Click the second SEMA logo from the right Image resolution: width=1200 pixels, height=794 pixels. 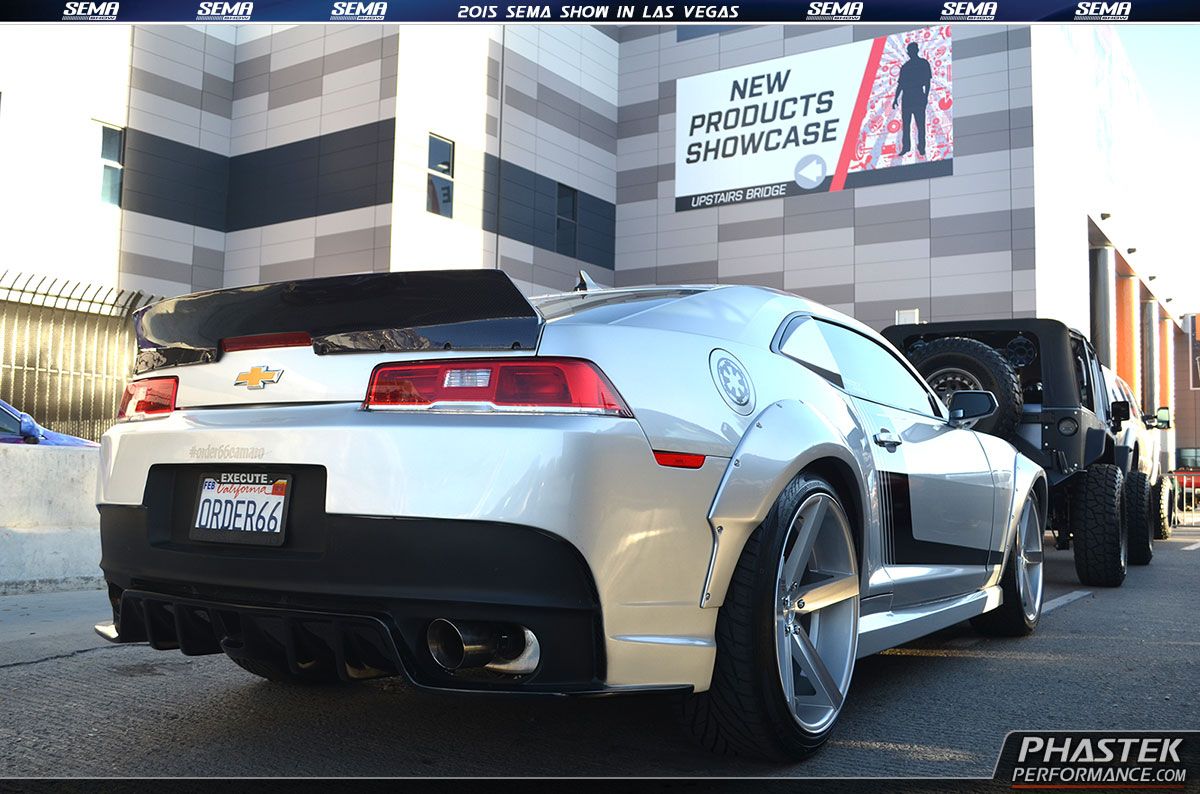pyautogui.click(x=966, y=12)
